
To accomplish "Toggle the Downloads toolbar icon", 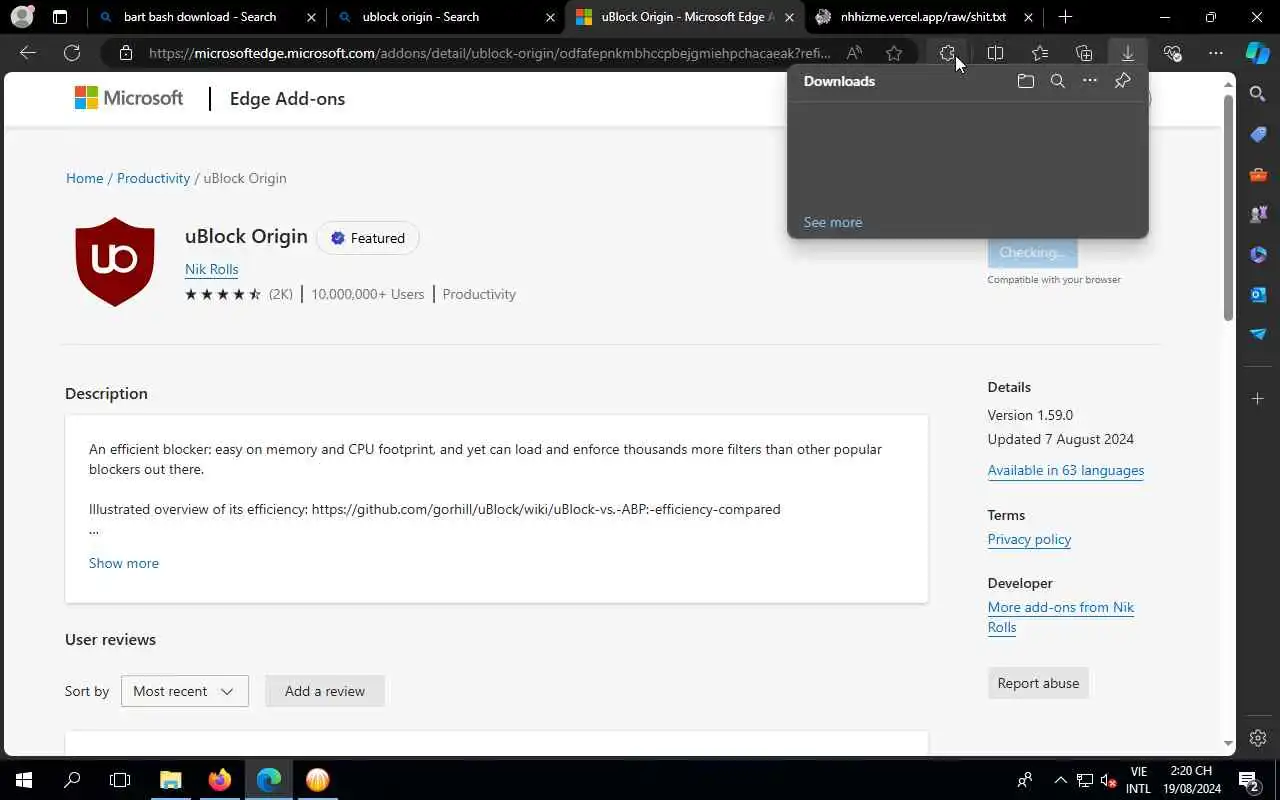I will pyautogui.click(x=1128, y=53).
